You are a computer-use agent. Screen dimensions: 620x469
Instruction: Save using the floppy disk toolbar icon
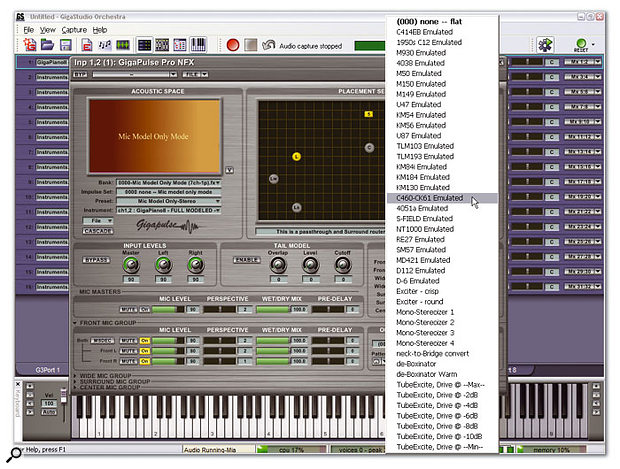pos(66,45)
